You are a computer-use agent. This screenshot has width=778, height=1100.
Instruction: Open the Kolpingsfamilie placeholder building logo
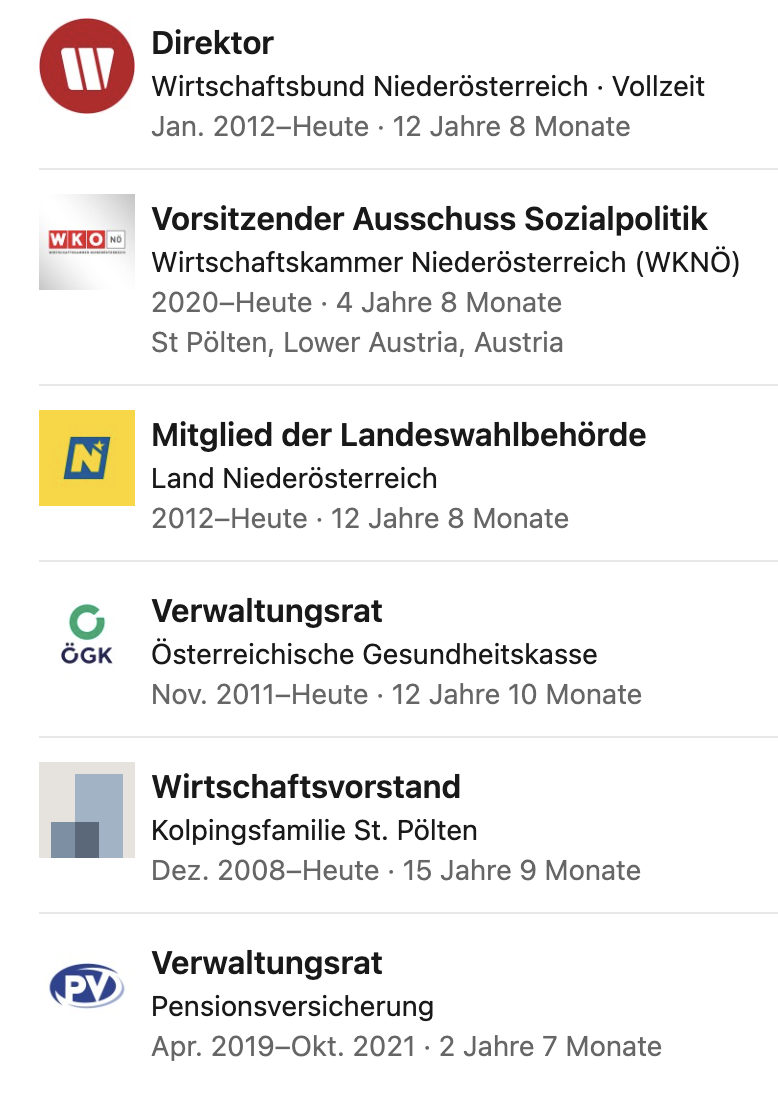click(87, 810)
